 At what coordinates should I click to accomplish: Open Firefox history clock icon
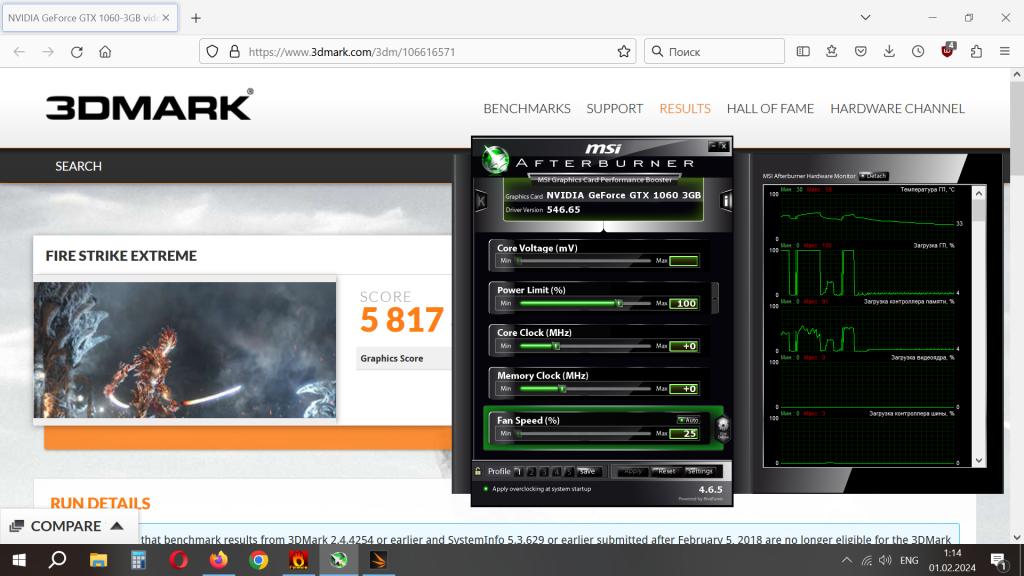(x=918, y=52)
